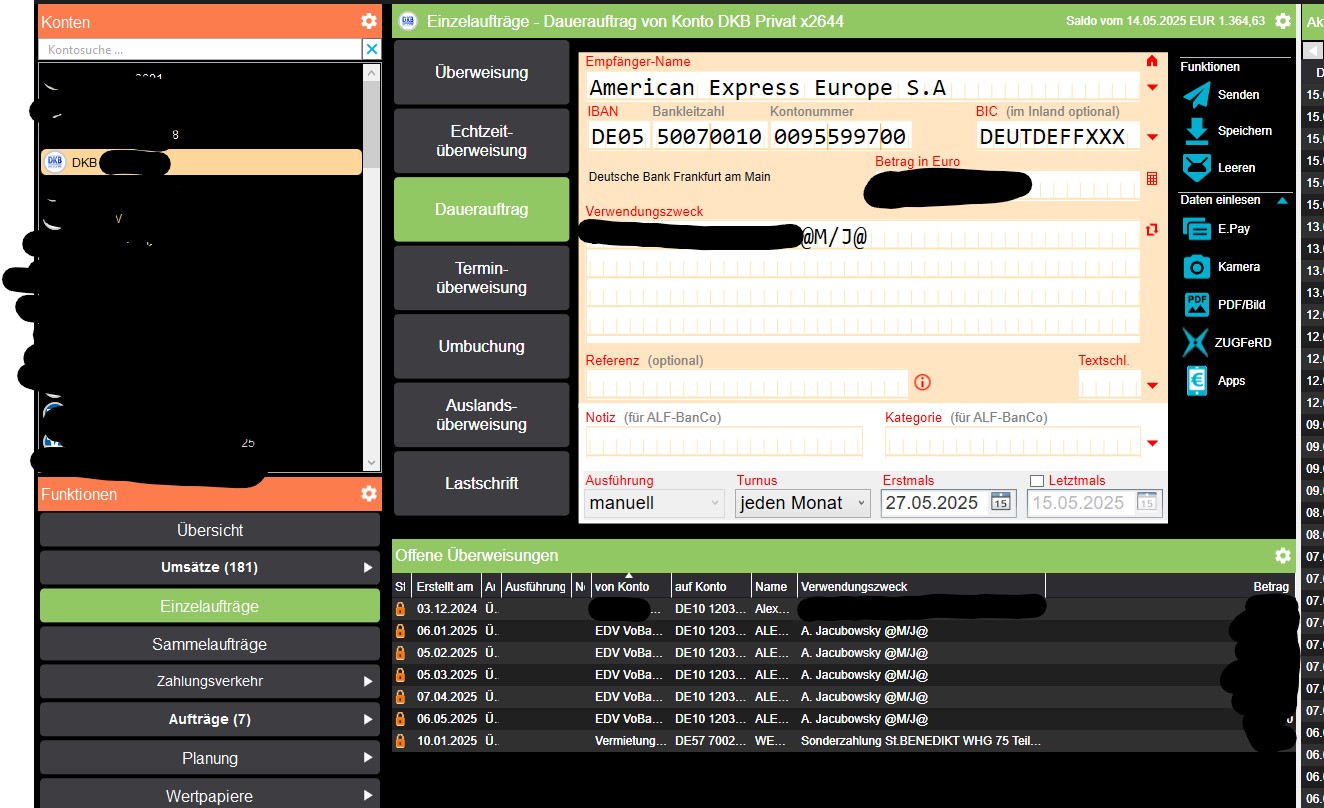Screen dimensions: 1324x808
Task: Click lock icon of 06.01.2025 transfer
Action: click(400, 631)
